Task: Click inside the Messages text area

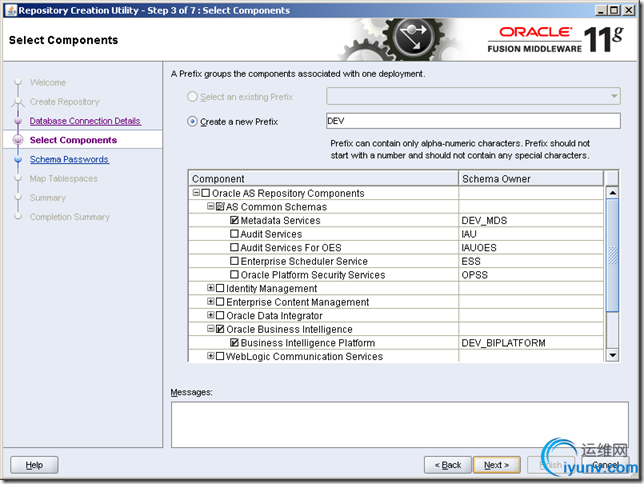Action: [x=400, y=424]
